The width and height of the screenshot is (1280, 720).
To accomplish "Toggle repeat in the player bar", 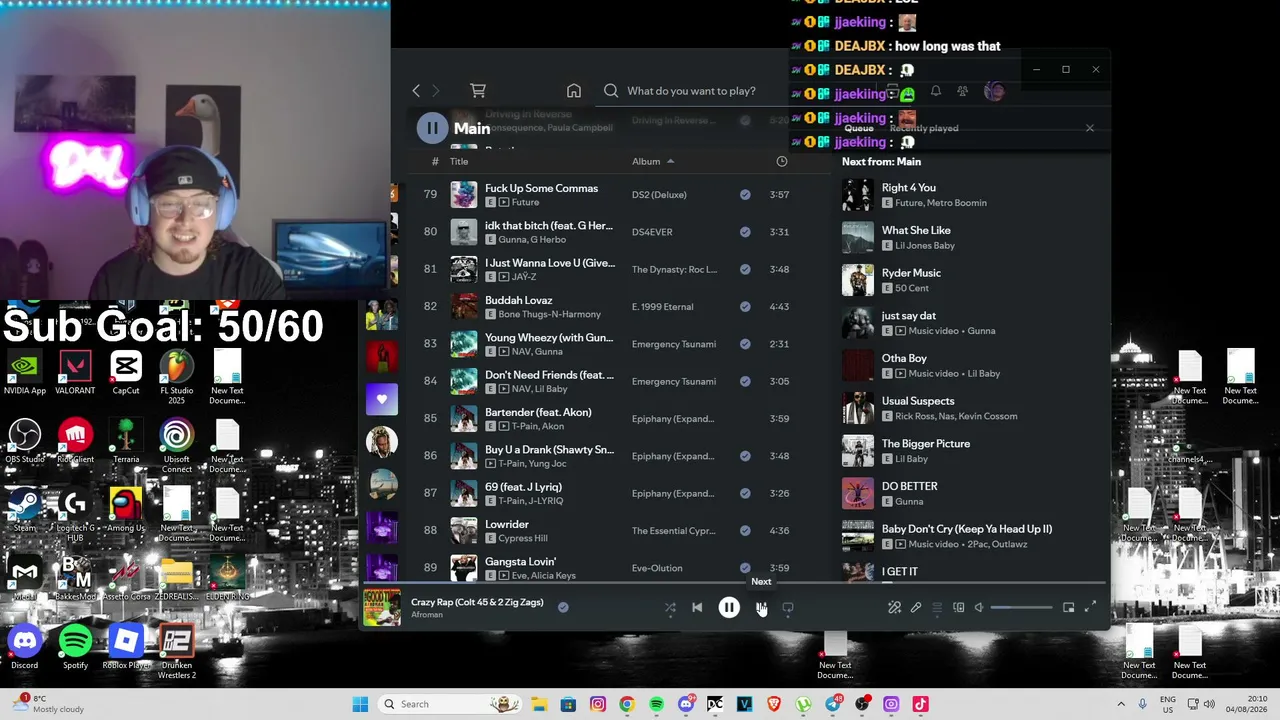I will pos(788,608).
